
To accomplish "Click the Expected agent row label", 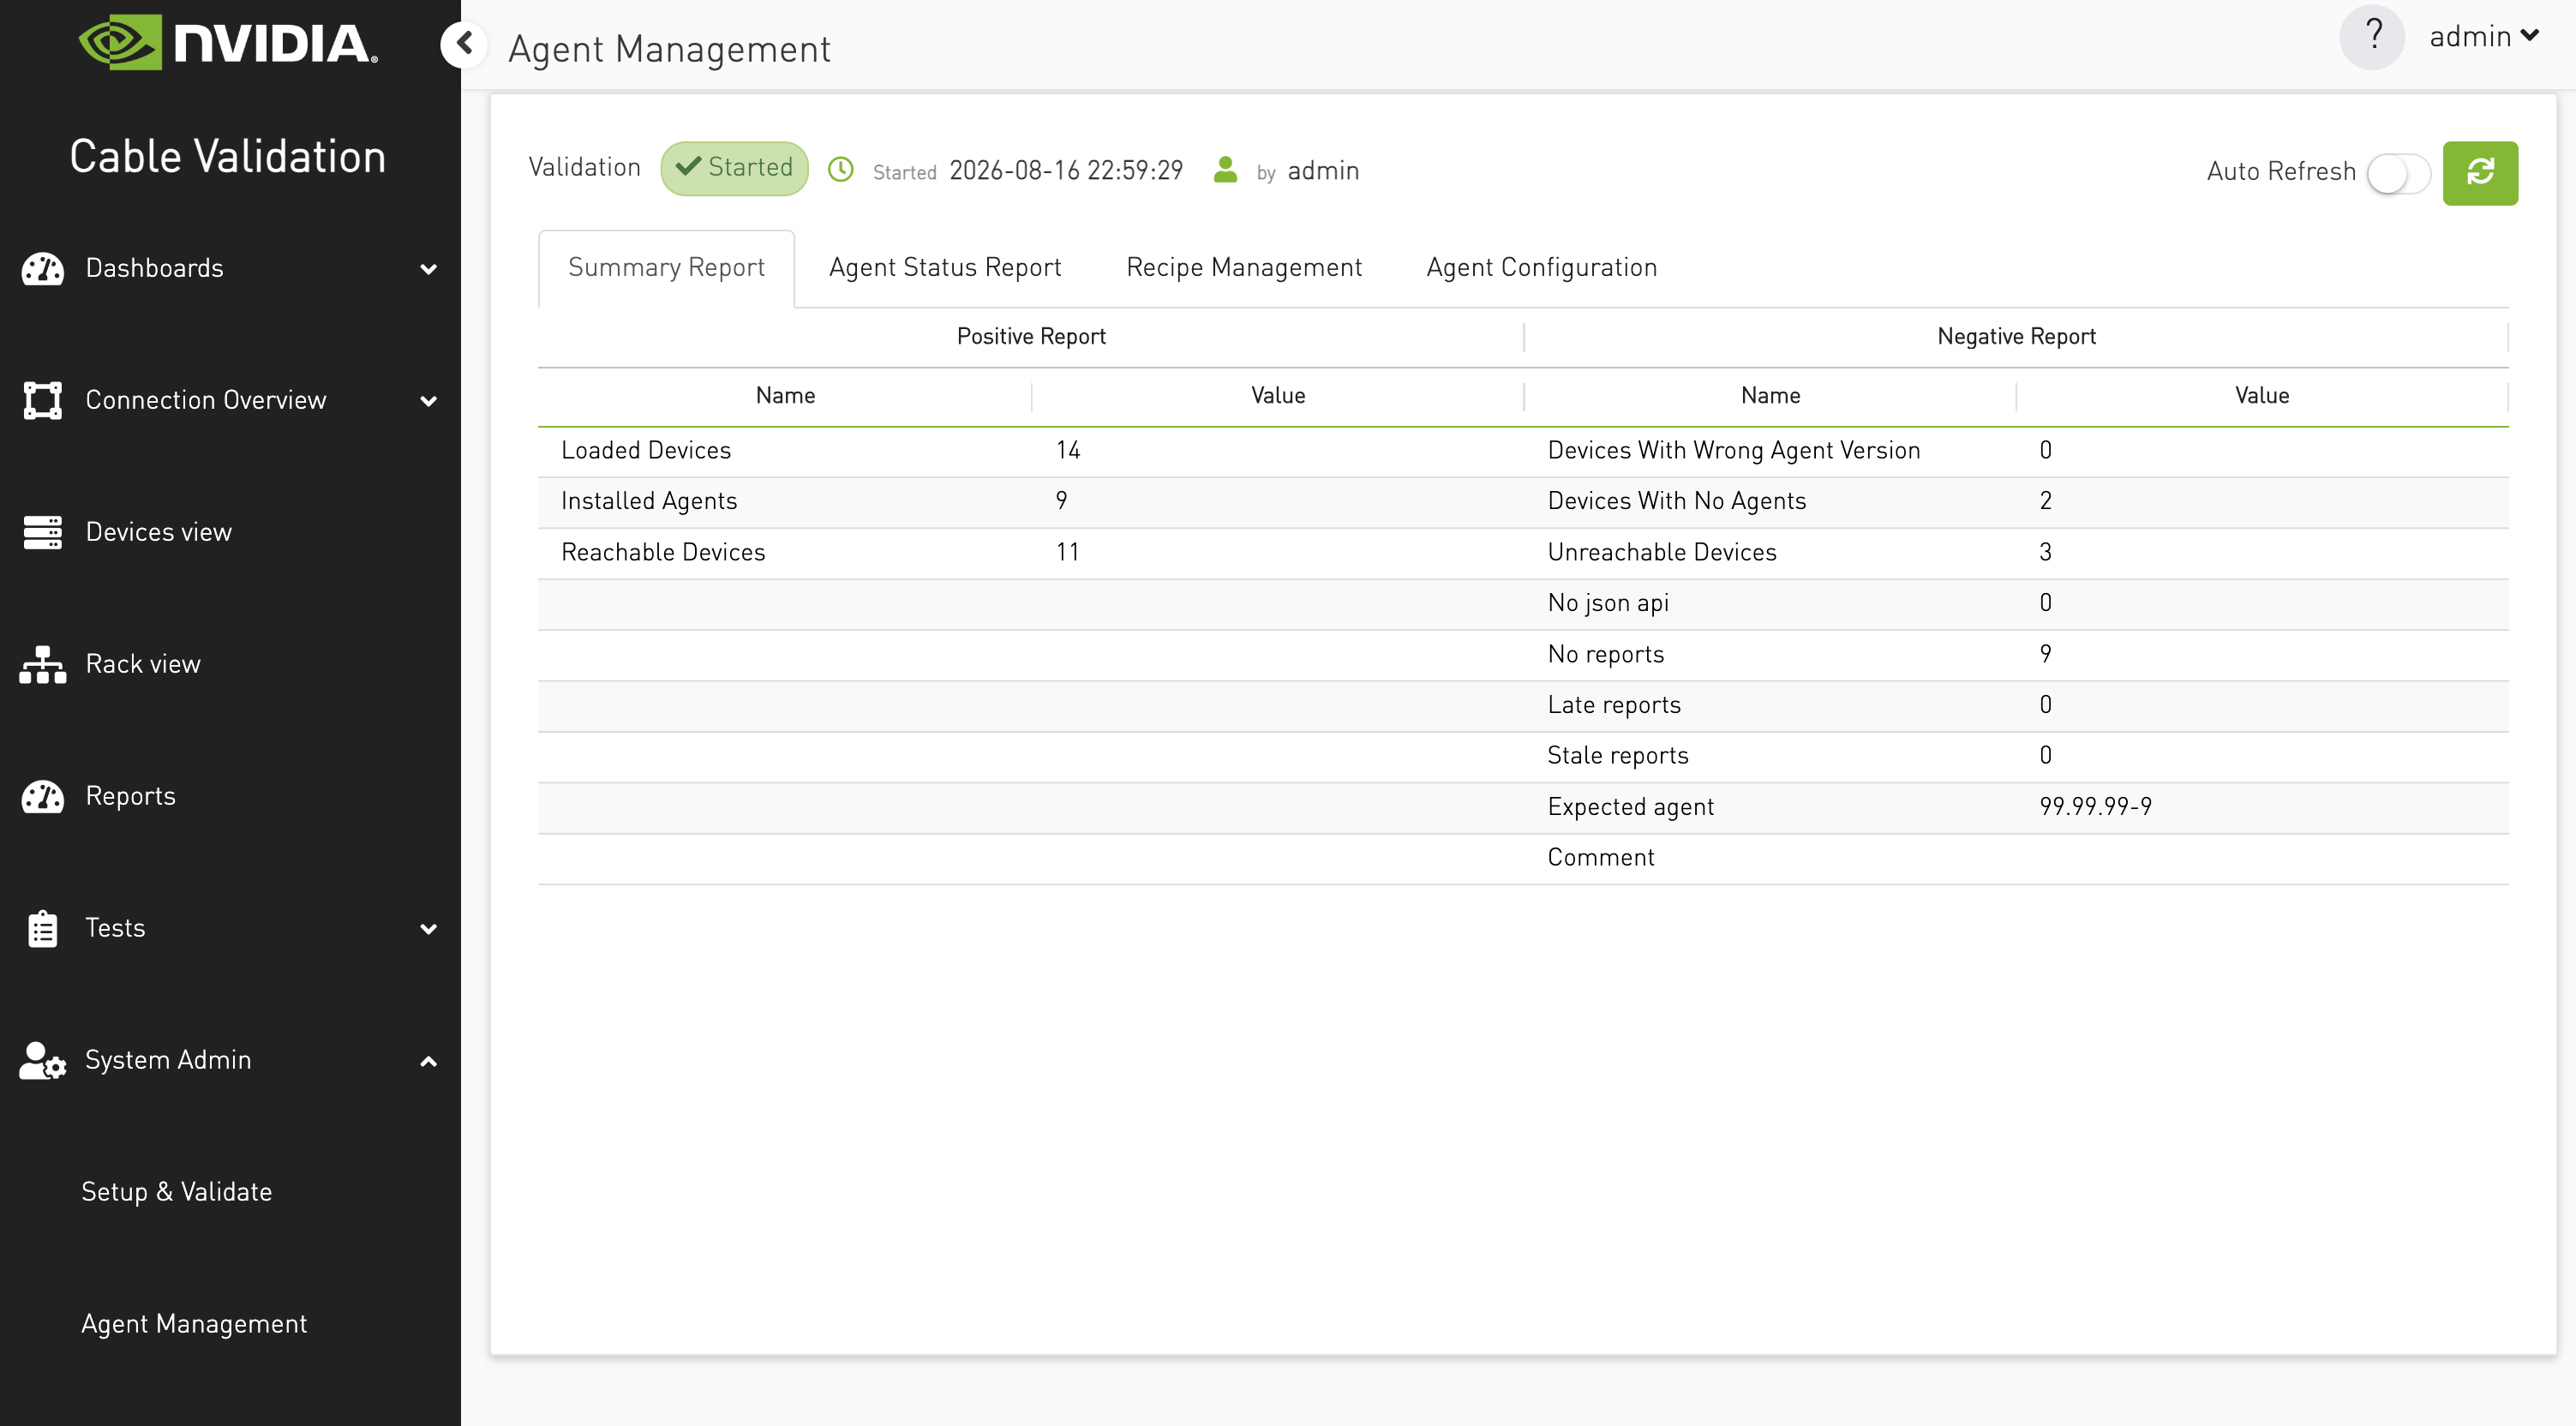I will (1631, 807).
